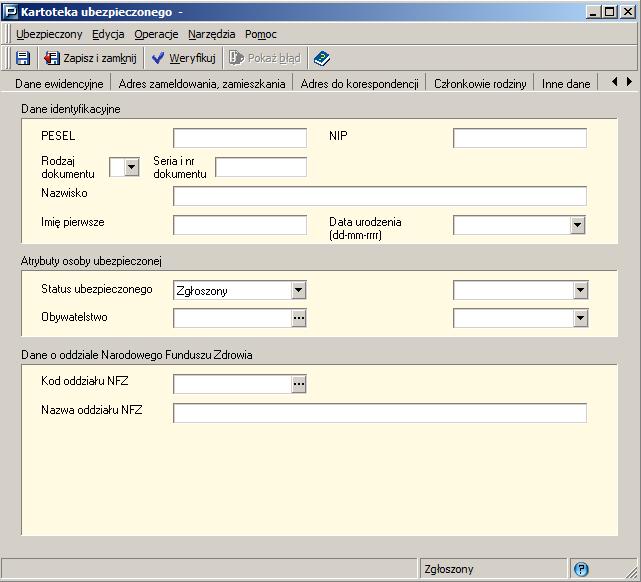Screen dimensions: 641x582
Task: Open the Operacje menu
Action: tap(156, 34)
